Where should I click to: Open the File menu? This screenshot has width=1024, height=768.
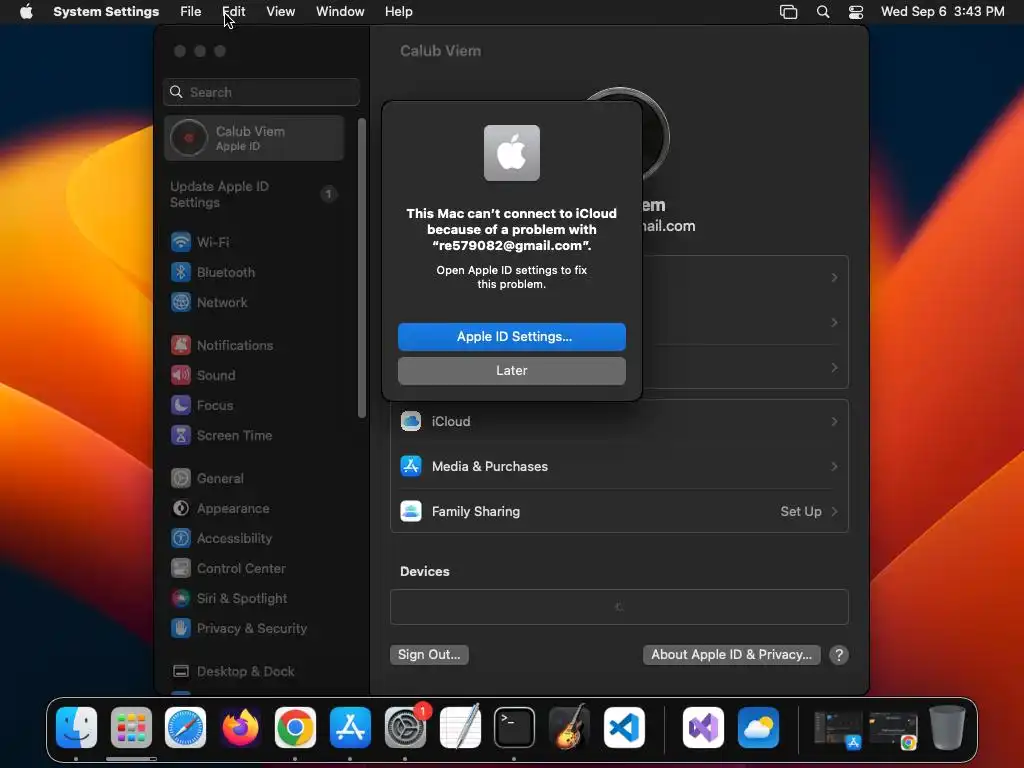coord(191,12)
